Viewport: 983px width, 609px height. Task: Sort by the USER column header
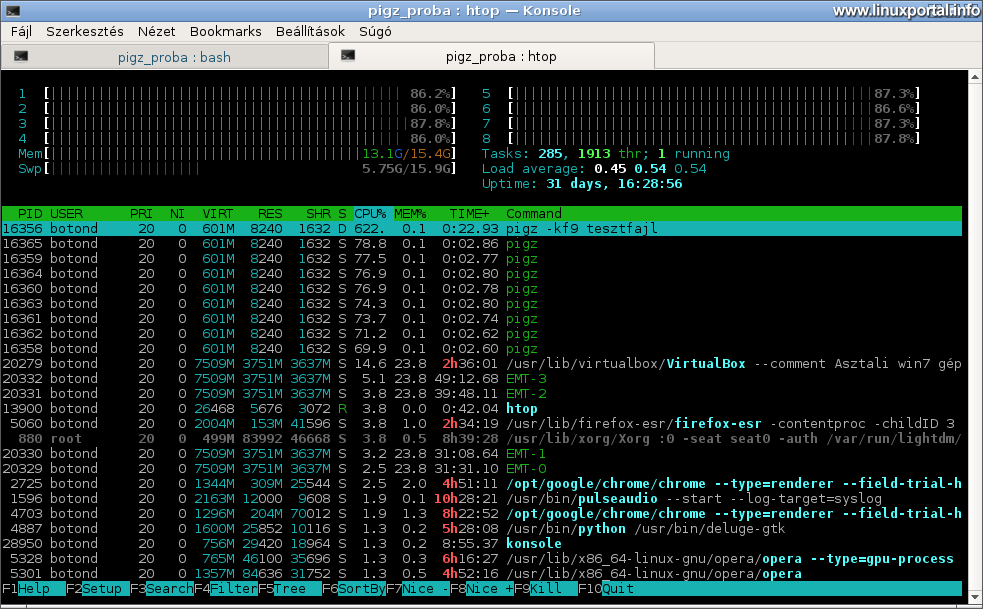click(66, 214)
